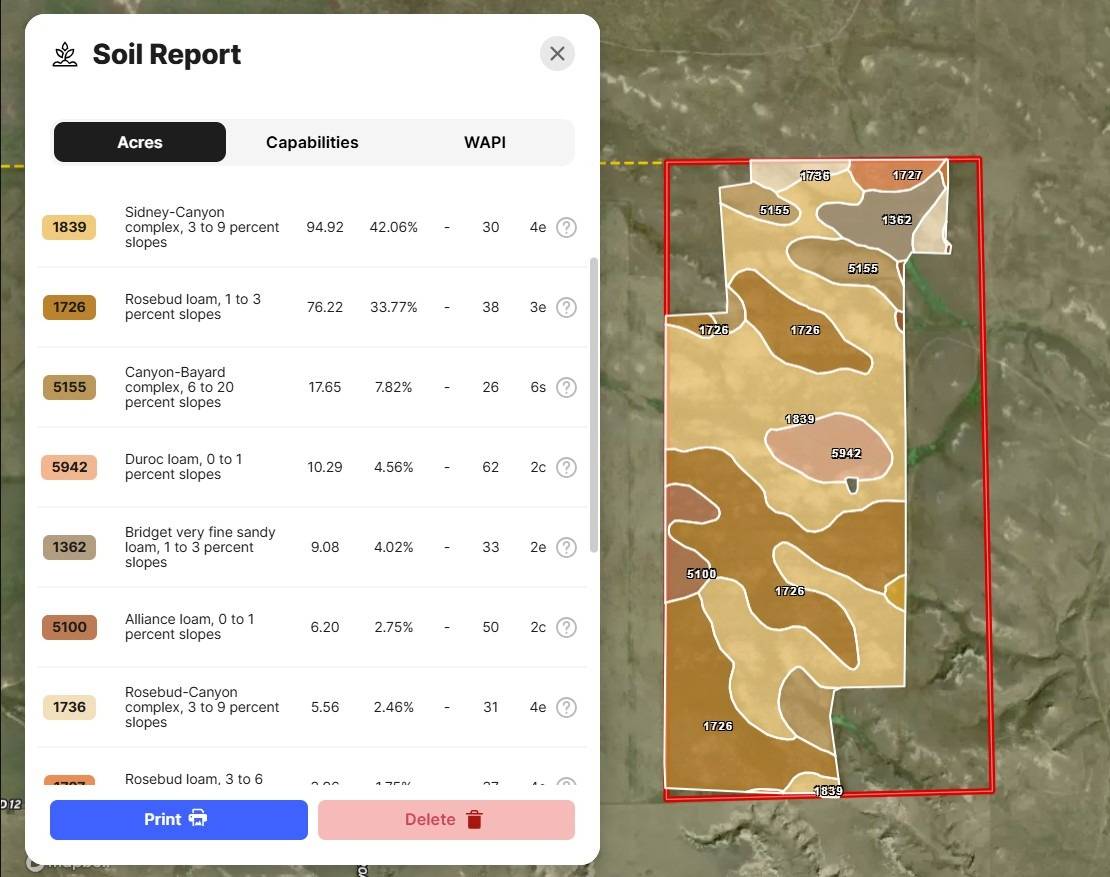Click the 1839 soil color swatch
1110x877 pixels.
tap(69, 227)
